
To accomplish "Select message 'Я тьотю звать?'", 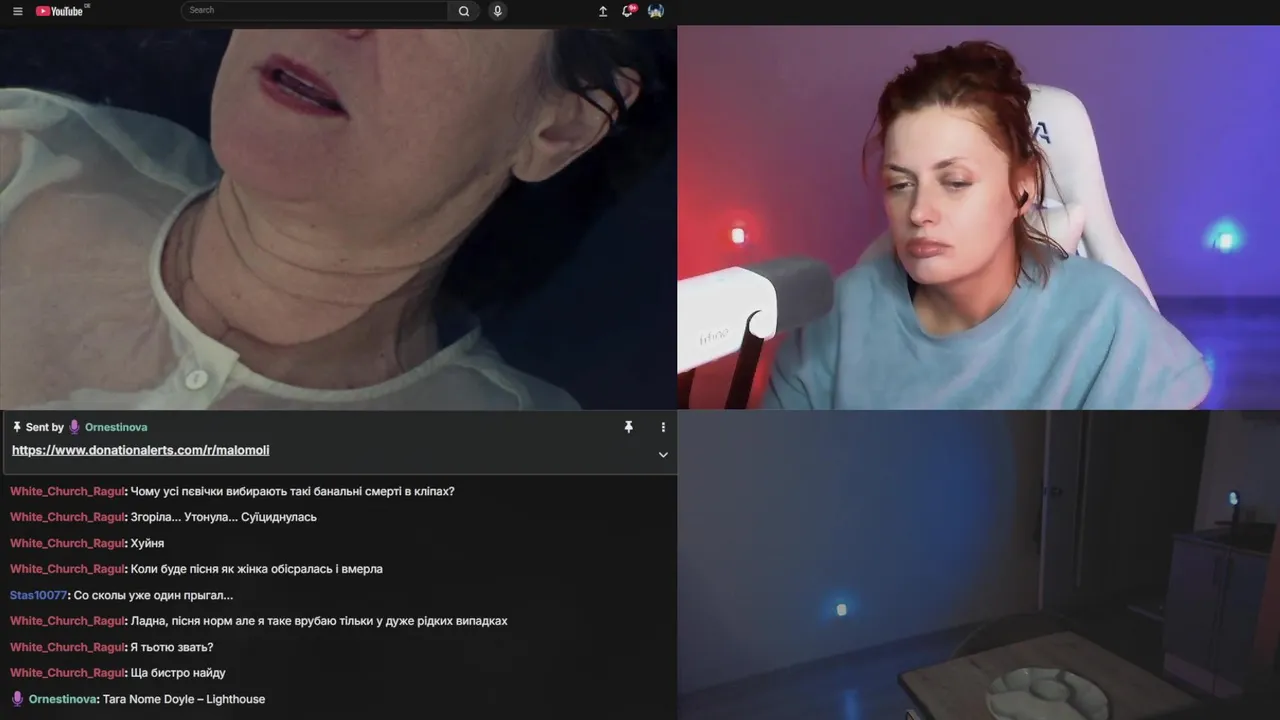I will click(172, 647).
